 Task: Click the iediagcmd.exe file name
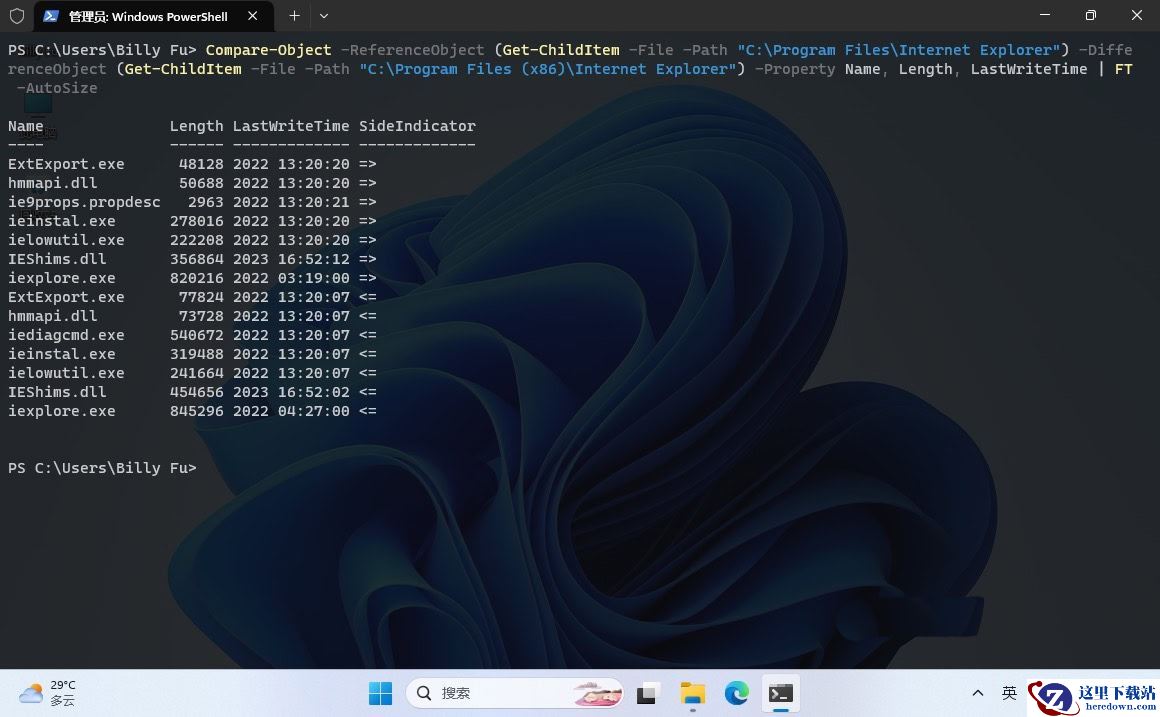point(67,335)
